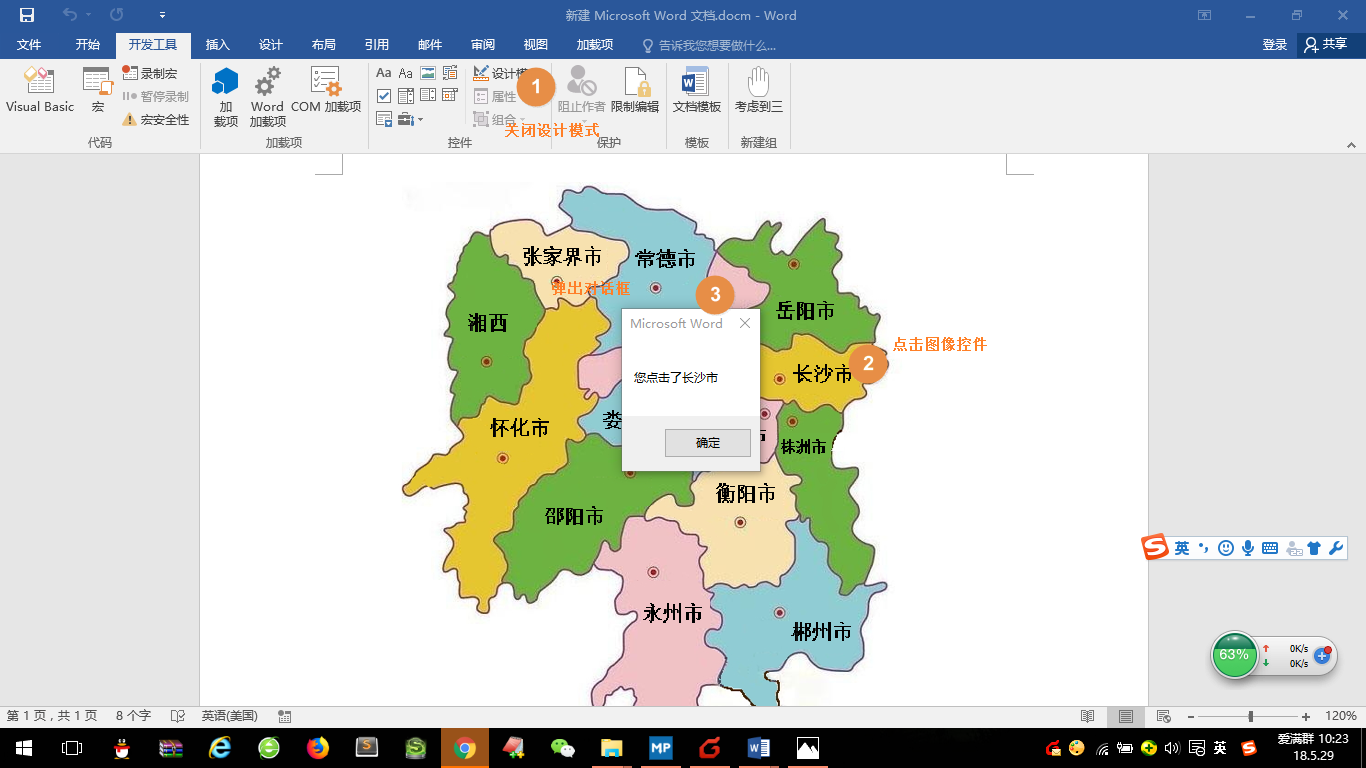Switch to the View (视图) tab
1366x768 pixels.
point(536,45)
